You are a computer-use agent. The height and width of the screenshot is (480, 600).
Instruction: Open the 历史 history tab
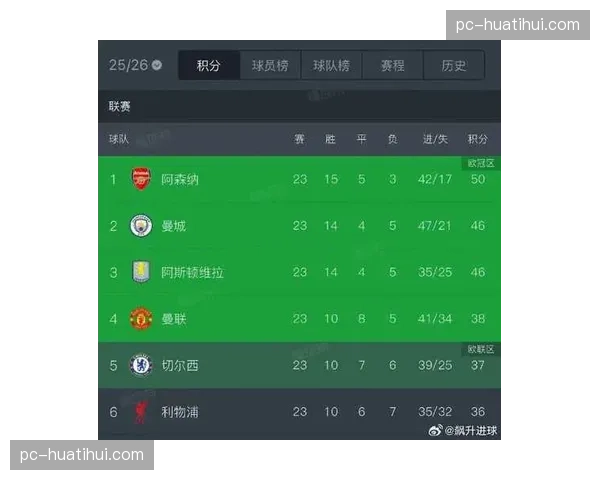pyautogui.click(x=453, y=66)
